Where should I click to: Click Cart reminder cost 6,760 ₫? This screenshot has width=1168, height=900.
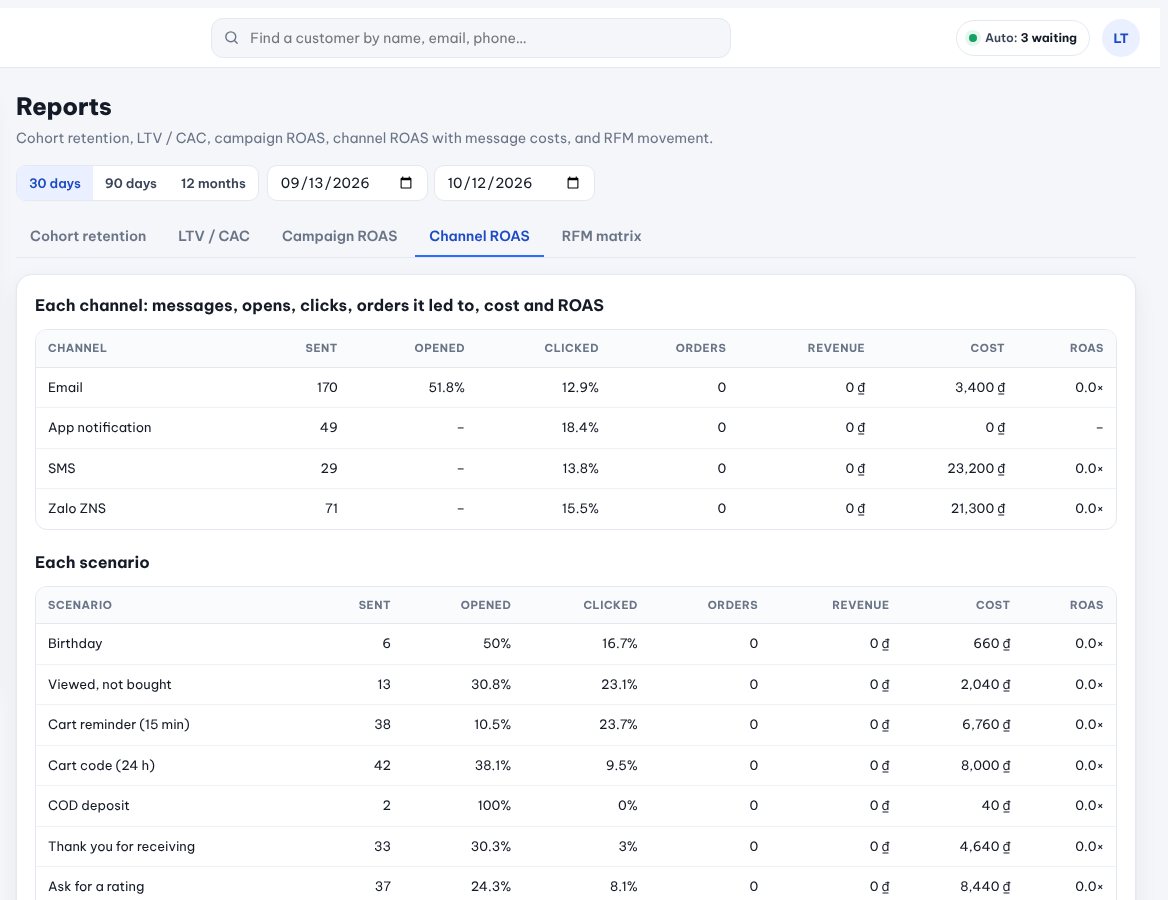coord(986,725)
